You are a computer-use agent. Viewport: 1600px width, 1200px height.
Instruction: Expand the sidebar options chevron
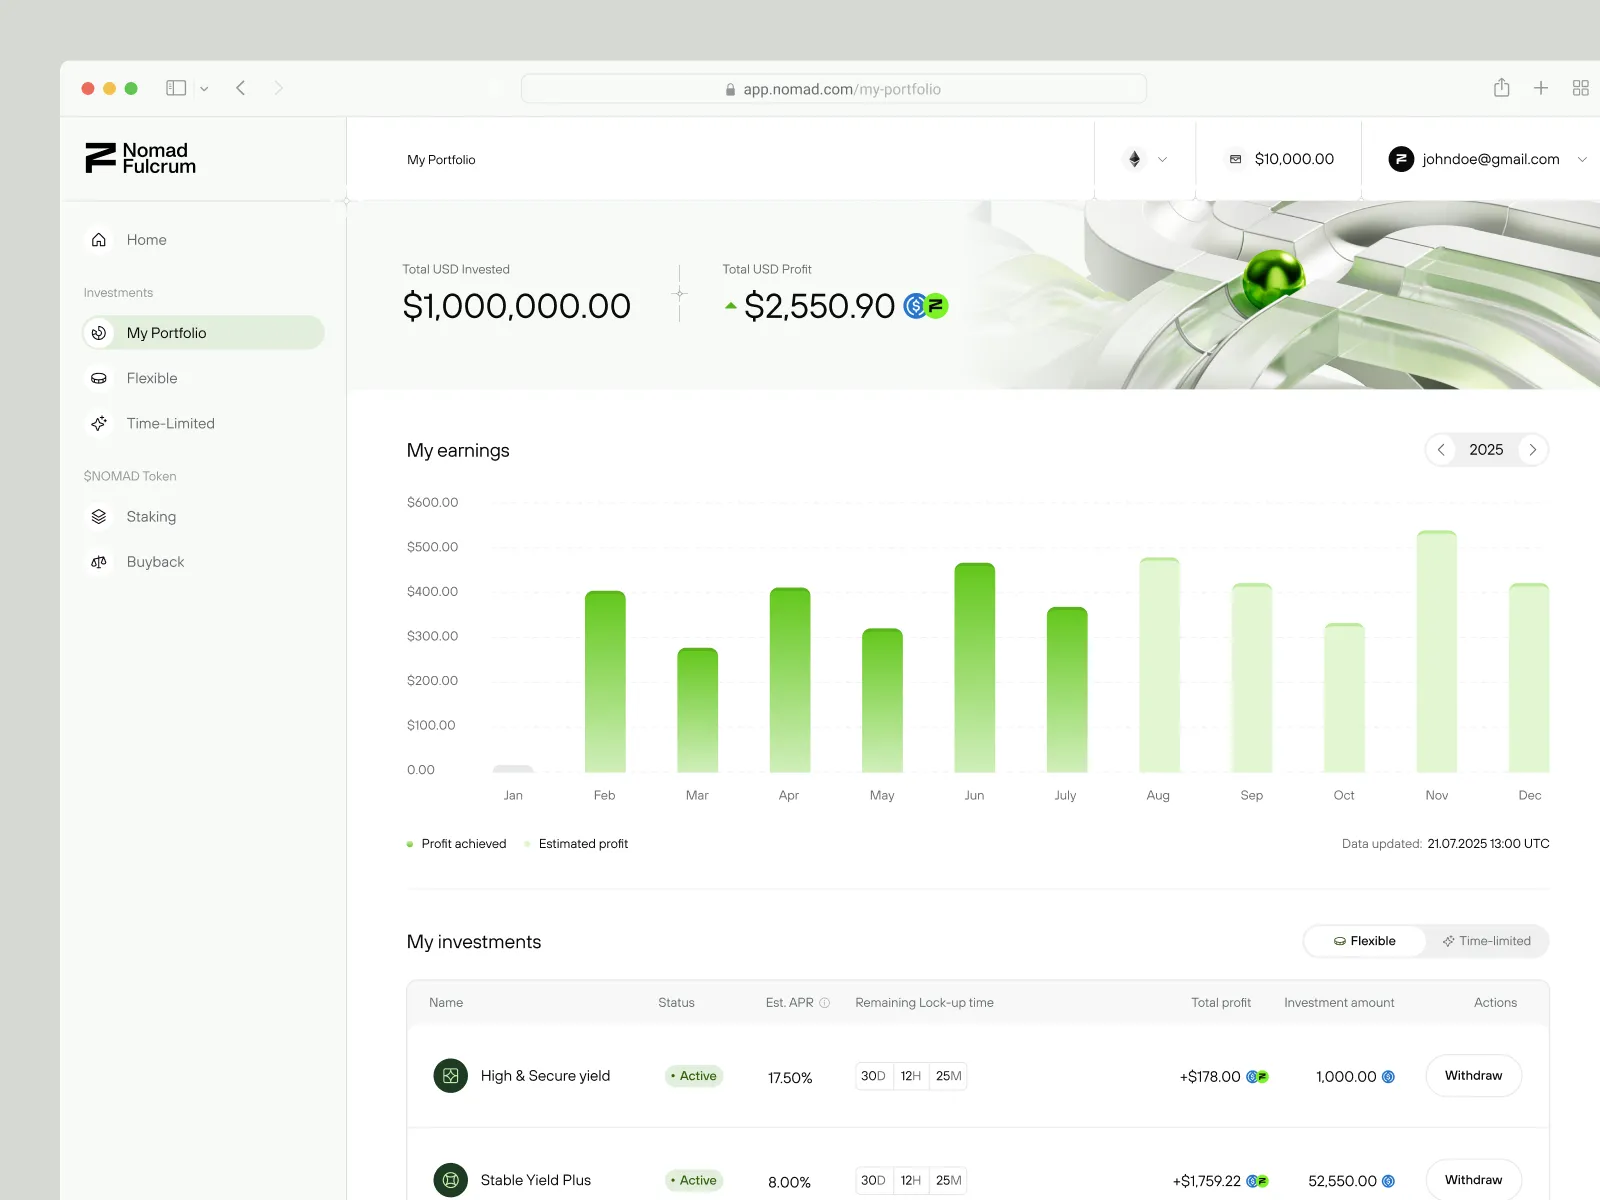click(x=204, y=89)
